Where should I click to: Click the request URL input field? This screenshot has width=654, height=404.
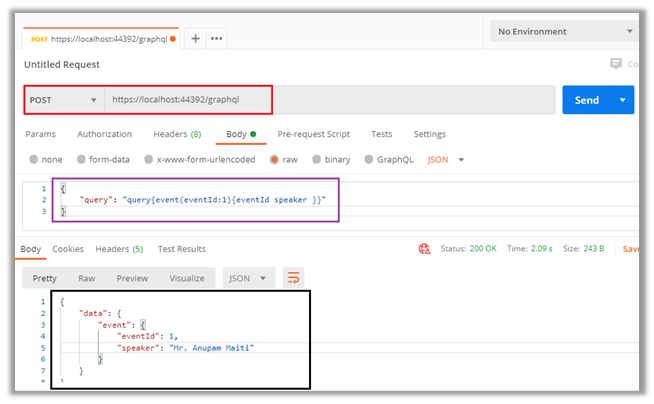click(330, 100)
